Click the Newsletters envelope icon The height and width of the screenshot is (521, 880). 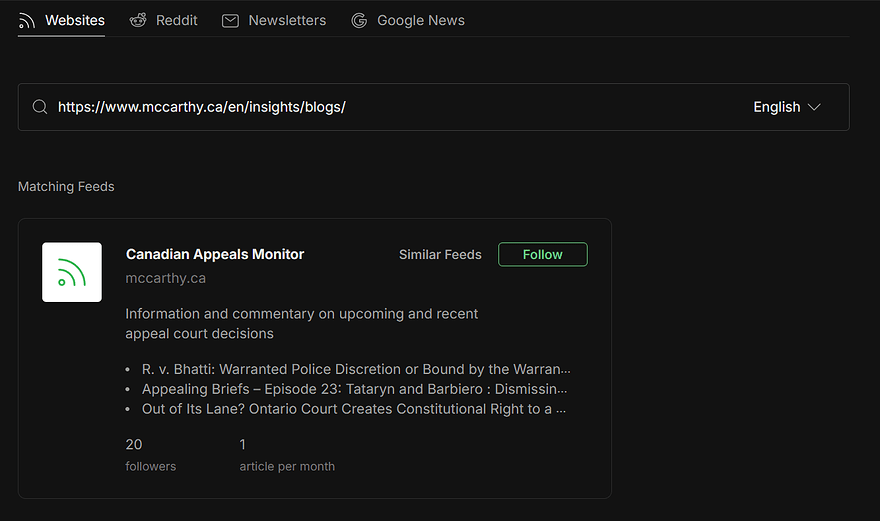pyautogui.click(x=230, y=20)
